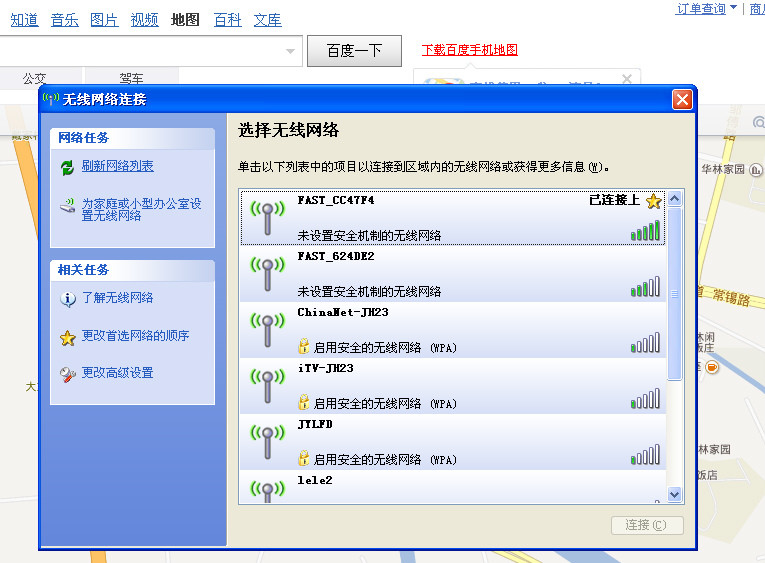Select the FAST_624DE2 network name
The image size is (765, 563).
(336, 256)
